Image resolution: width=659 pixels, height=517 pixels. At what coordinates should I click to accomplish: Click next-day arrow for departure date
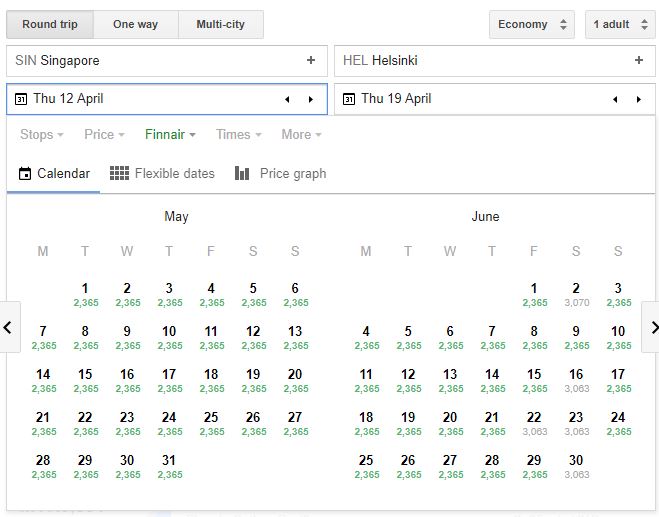pyautogui.click(x=311, y=99)
